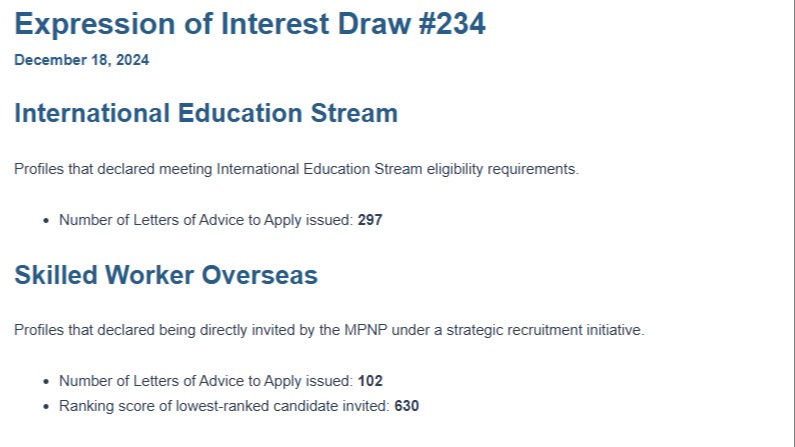Click the bullet marker before the 297 line
This screenshot has height=447, width=795.
tap(46, 220)
